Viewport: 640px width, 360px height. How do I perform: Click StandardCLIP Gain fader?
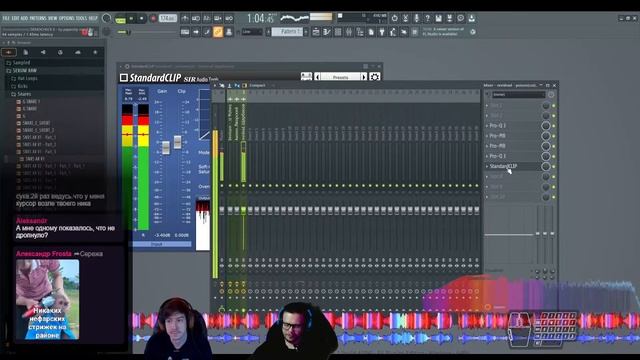[166, 148]
